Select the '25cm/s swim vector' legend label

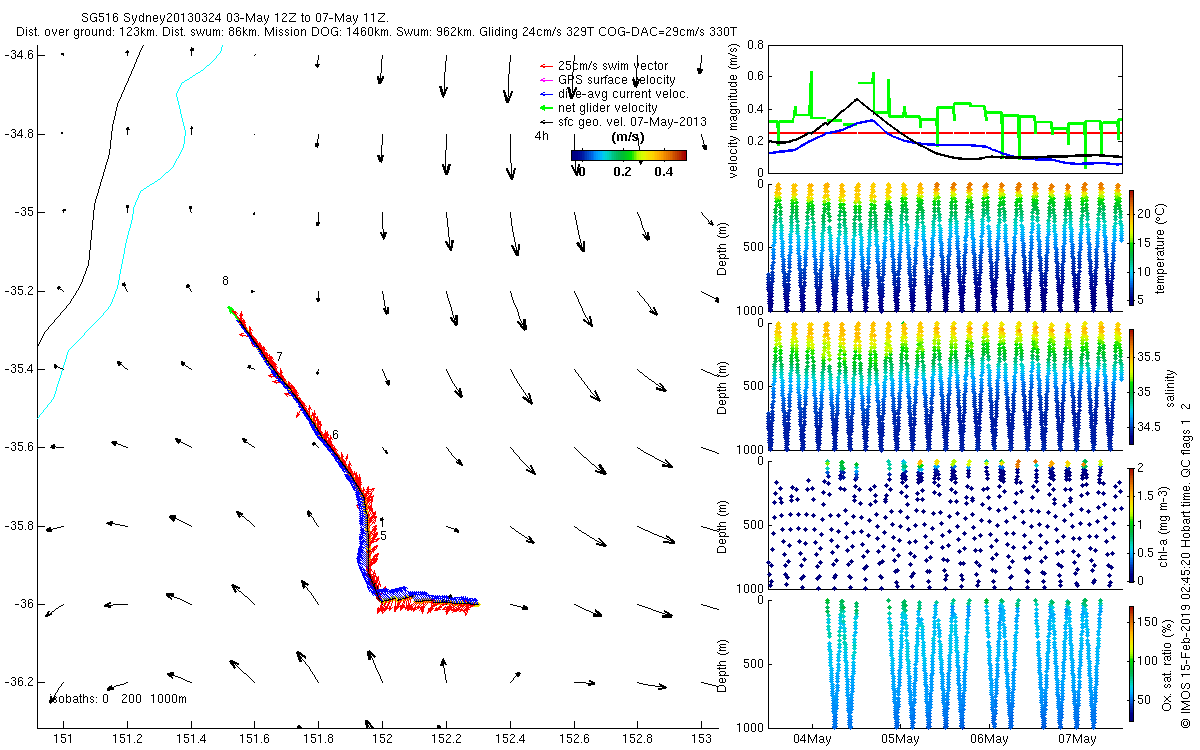pos(613,66)
